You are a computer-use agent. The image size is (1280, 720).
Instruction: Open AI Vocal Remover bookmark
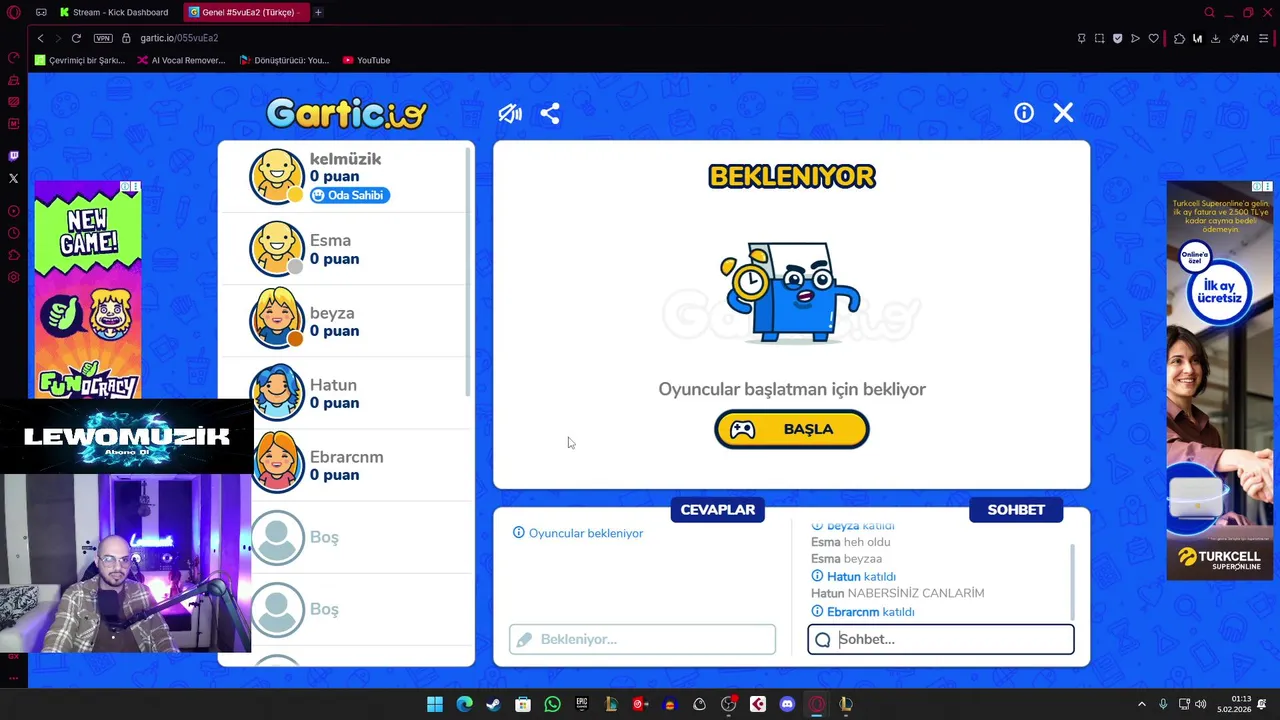[181, 60]
